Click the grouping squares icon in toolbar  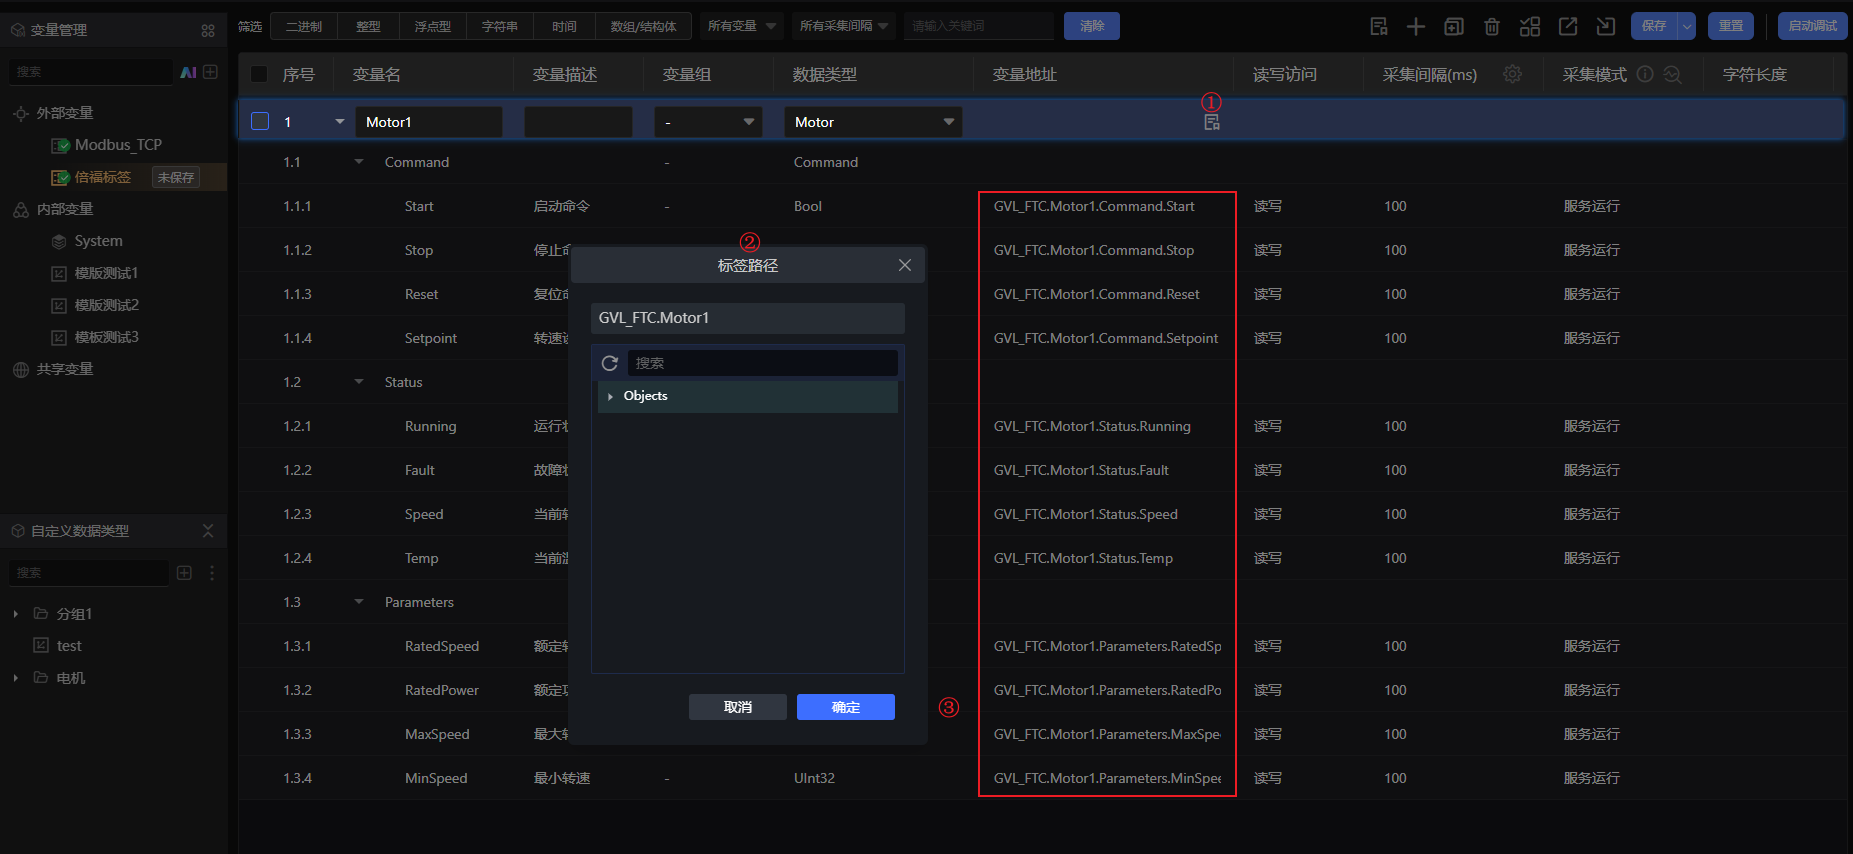click(1530, 26)
